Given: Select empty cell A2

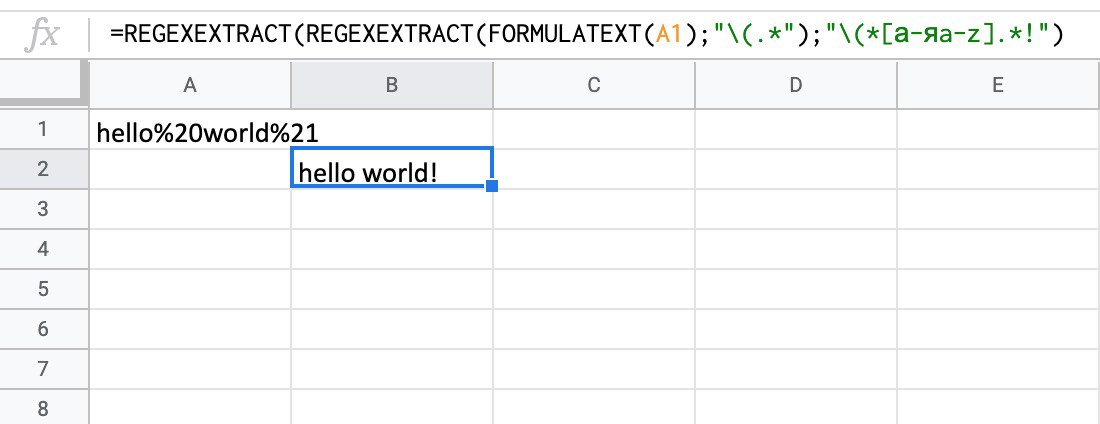Looking at the screenshot, I should [189, 169].
